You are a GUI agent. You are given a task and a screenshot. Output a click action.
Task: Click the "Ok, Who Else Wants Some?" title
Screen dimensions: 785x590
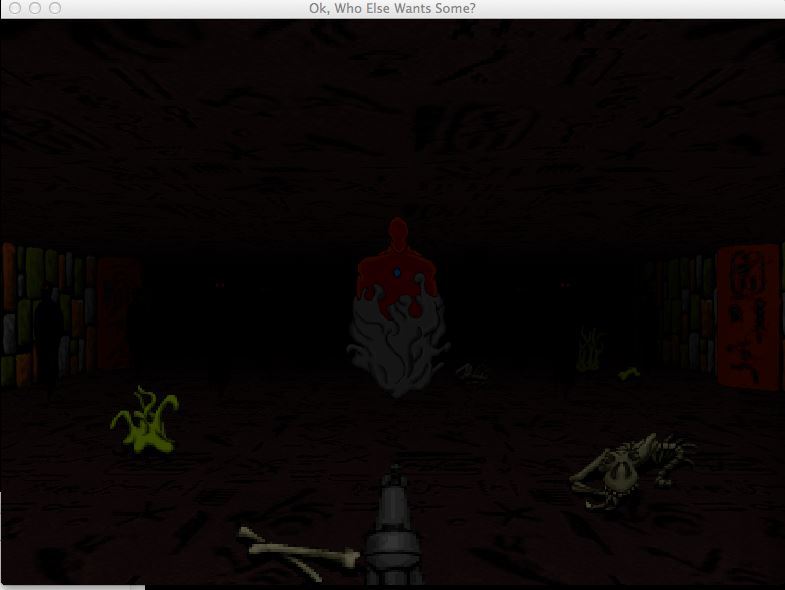point(393,8)
